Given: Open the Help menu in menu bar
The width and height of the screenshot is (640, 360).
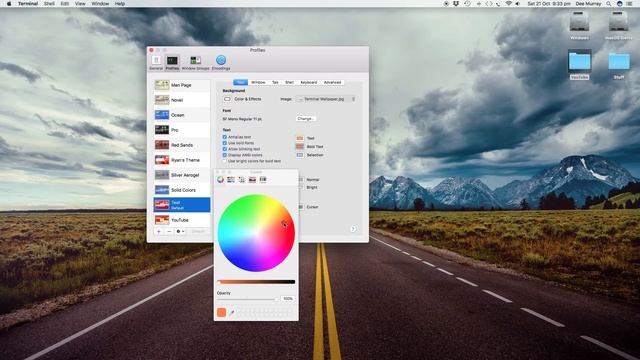Looking at the screenshot, I should click(x=120, y=4).
